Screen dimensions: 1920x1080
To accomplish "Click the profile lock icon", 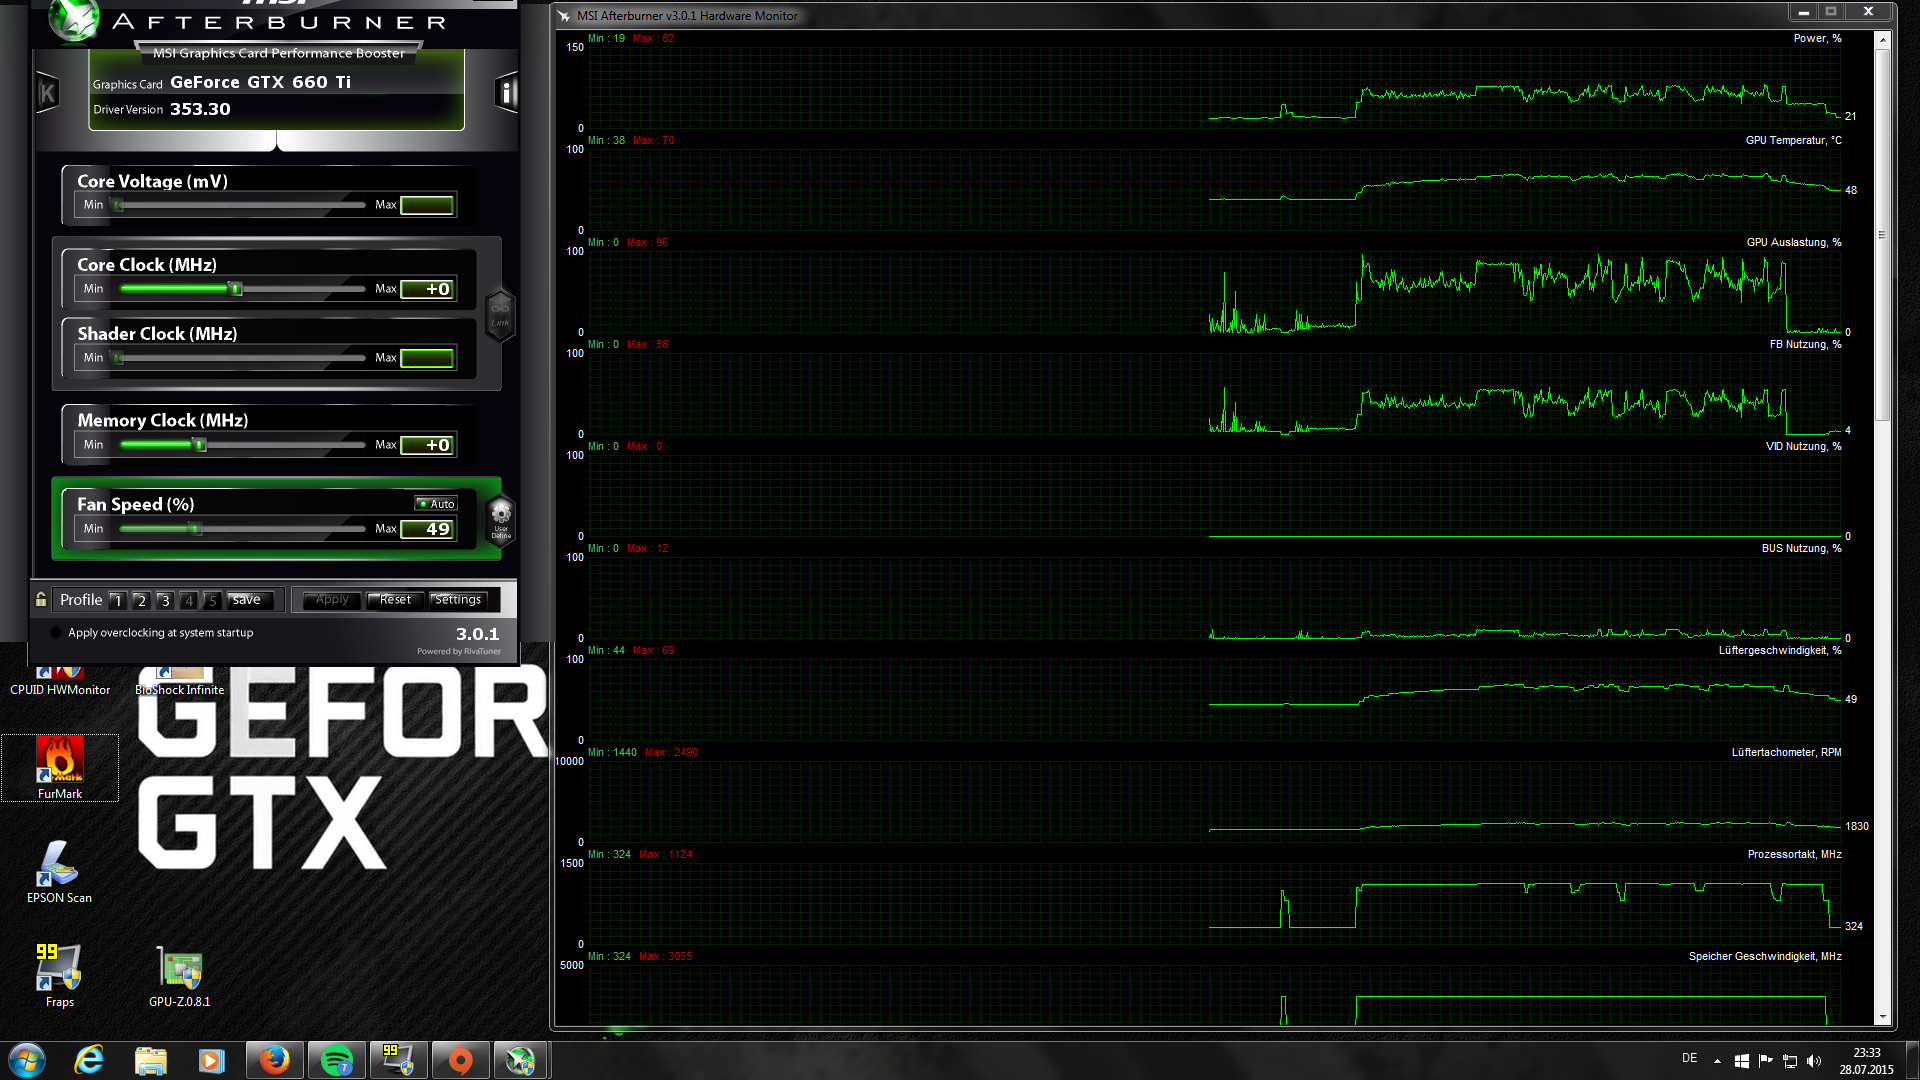I will 41,599.
